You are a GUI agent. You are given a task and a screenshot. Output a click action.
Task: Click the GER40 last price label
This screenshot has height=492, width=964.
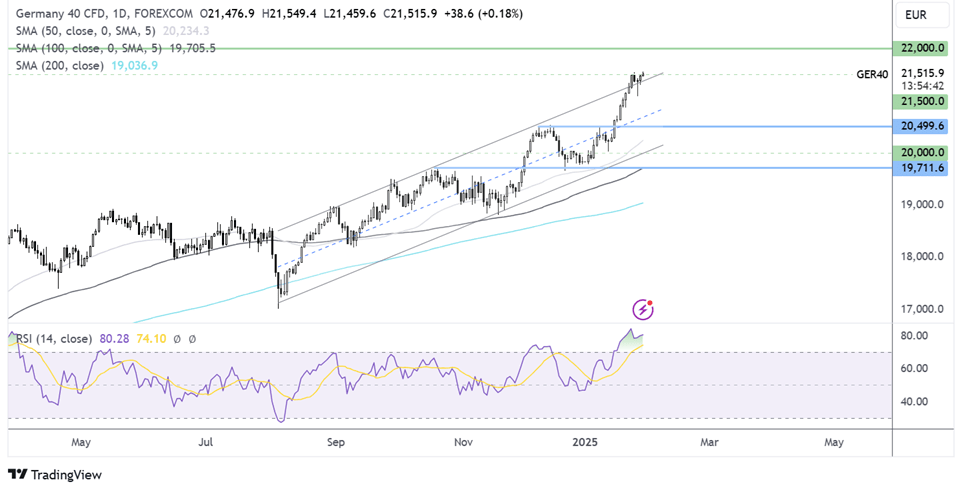[872, 74]
